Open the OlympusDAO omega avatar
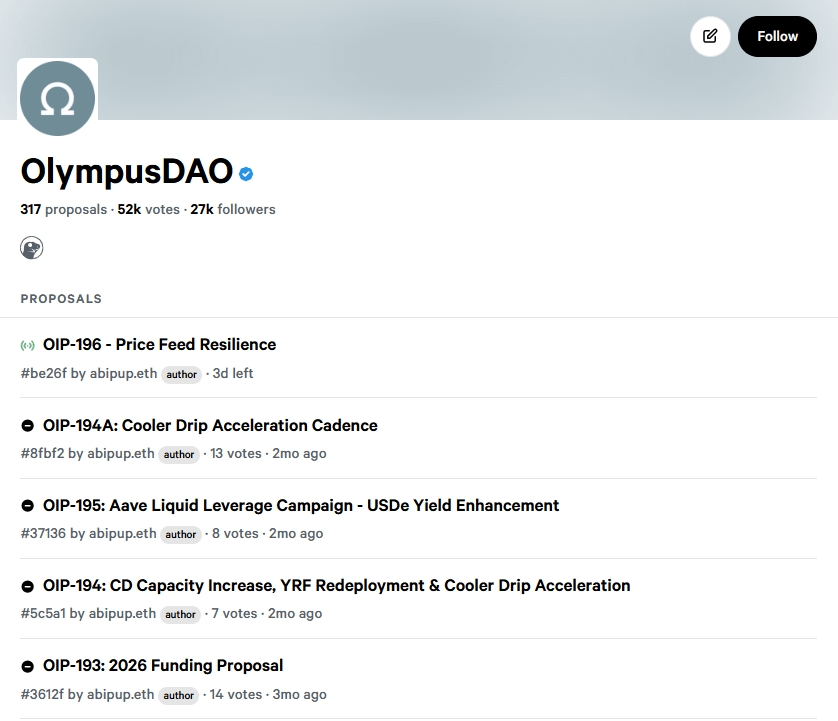Screen dimensions: 838x721 coord(57,98)
